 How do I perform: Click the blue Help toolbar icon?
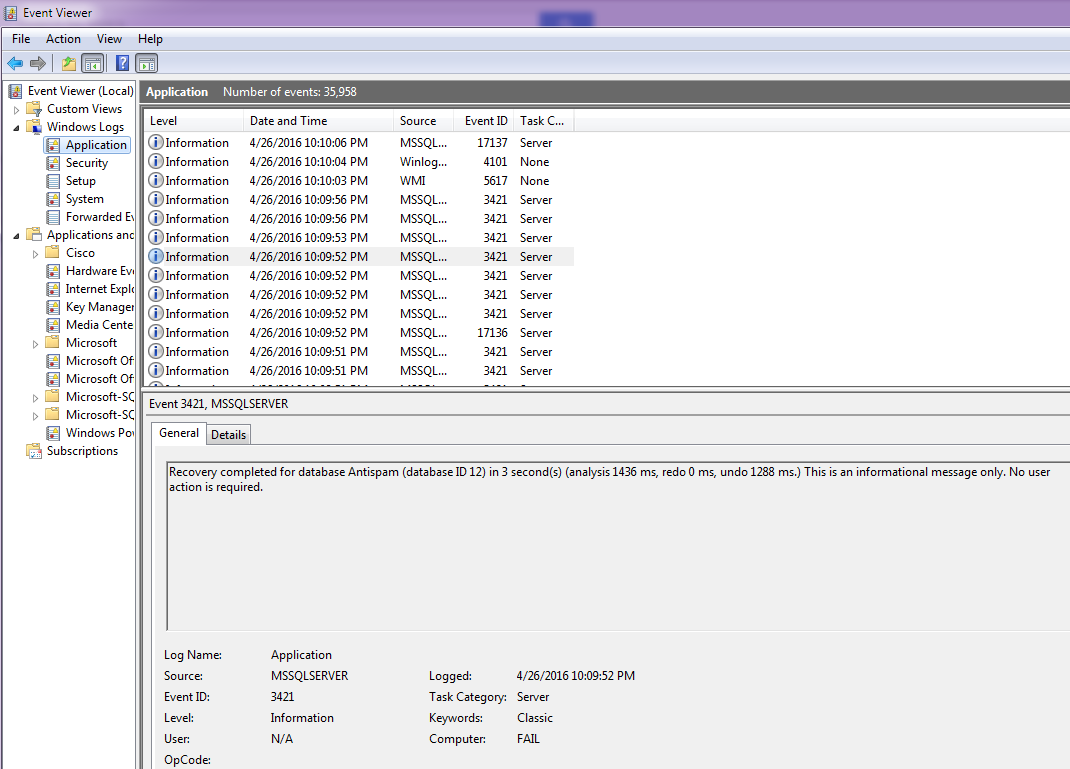(122, 64)
